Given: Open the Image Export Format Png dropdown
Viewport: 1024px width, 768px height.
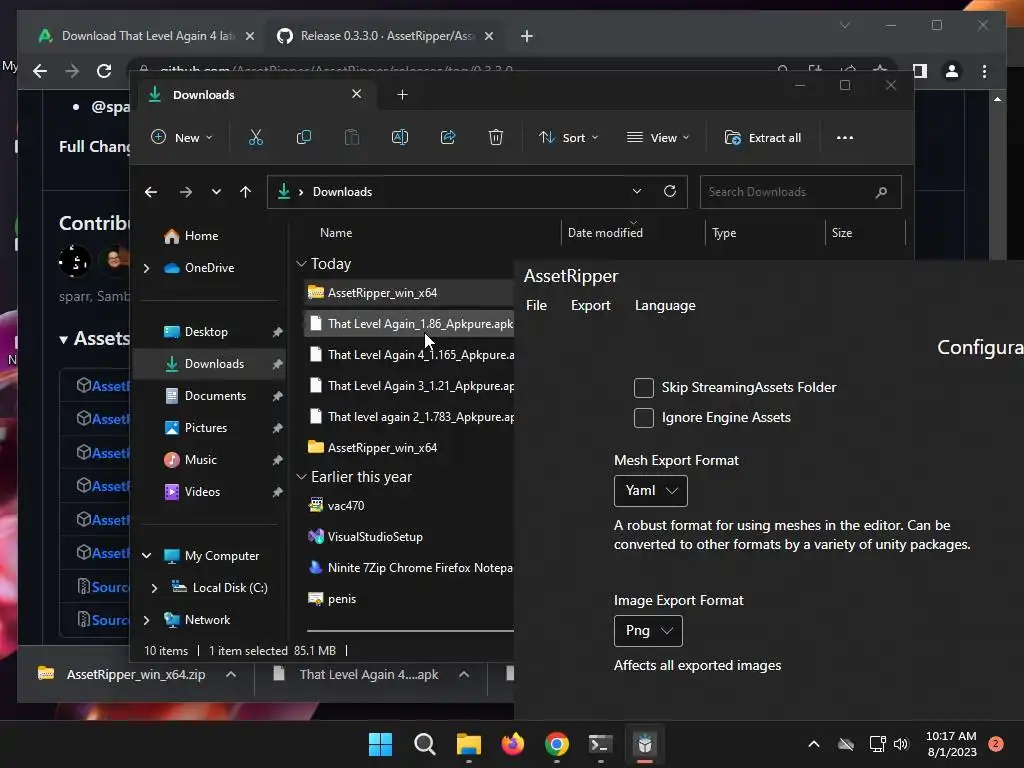Looking at the screenshot, I should tap(648, 631).
